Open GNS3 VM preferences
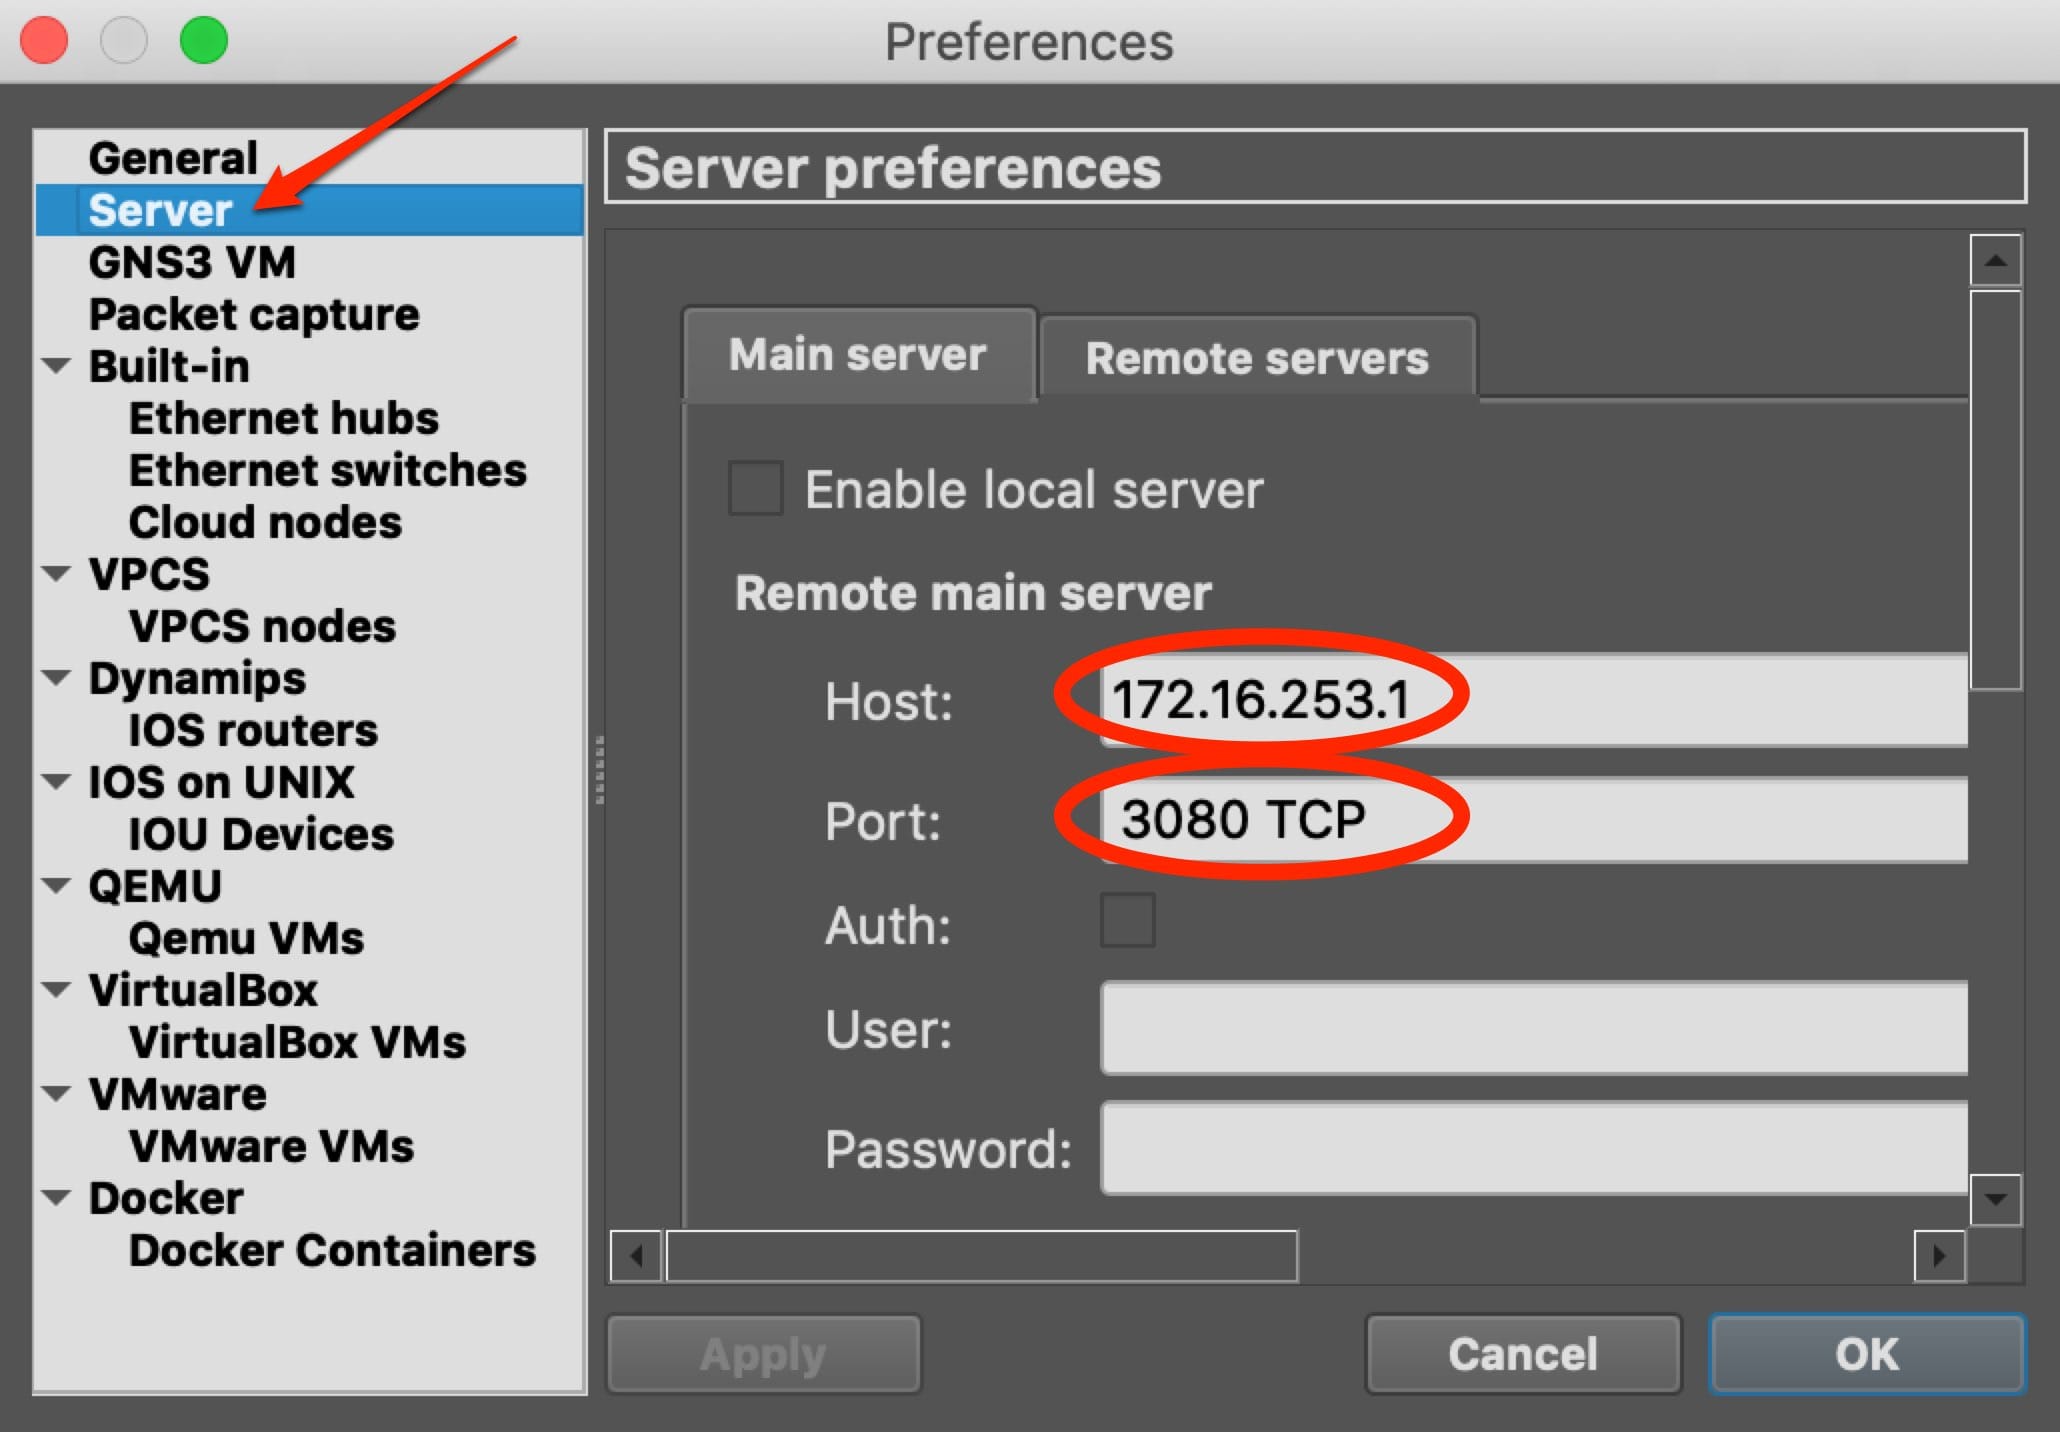 [x=309, y=262]
